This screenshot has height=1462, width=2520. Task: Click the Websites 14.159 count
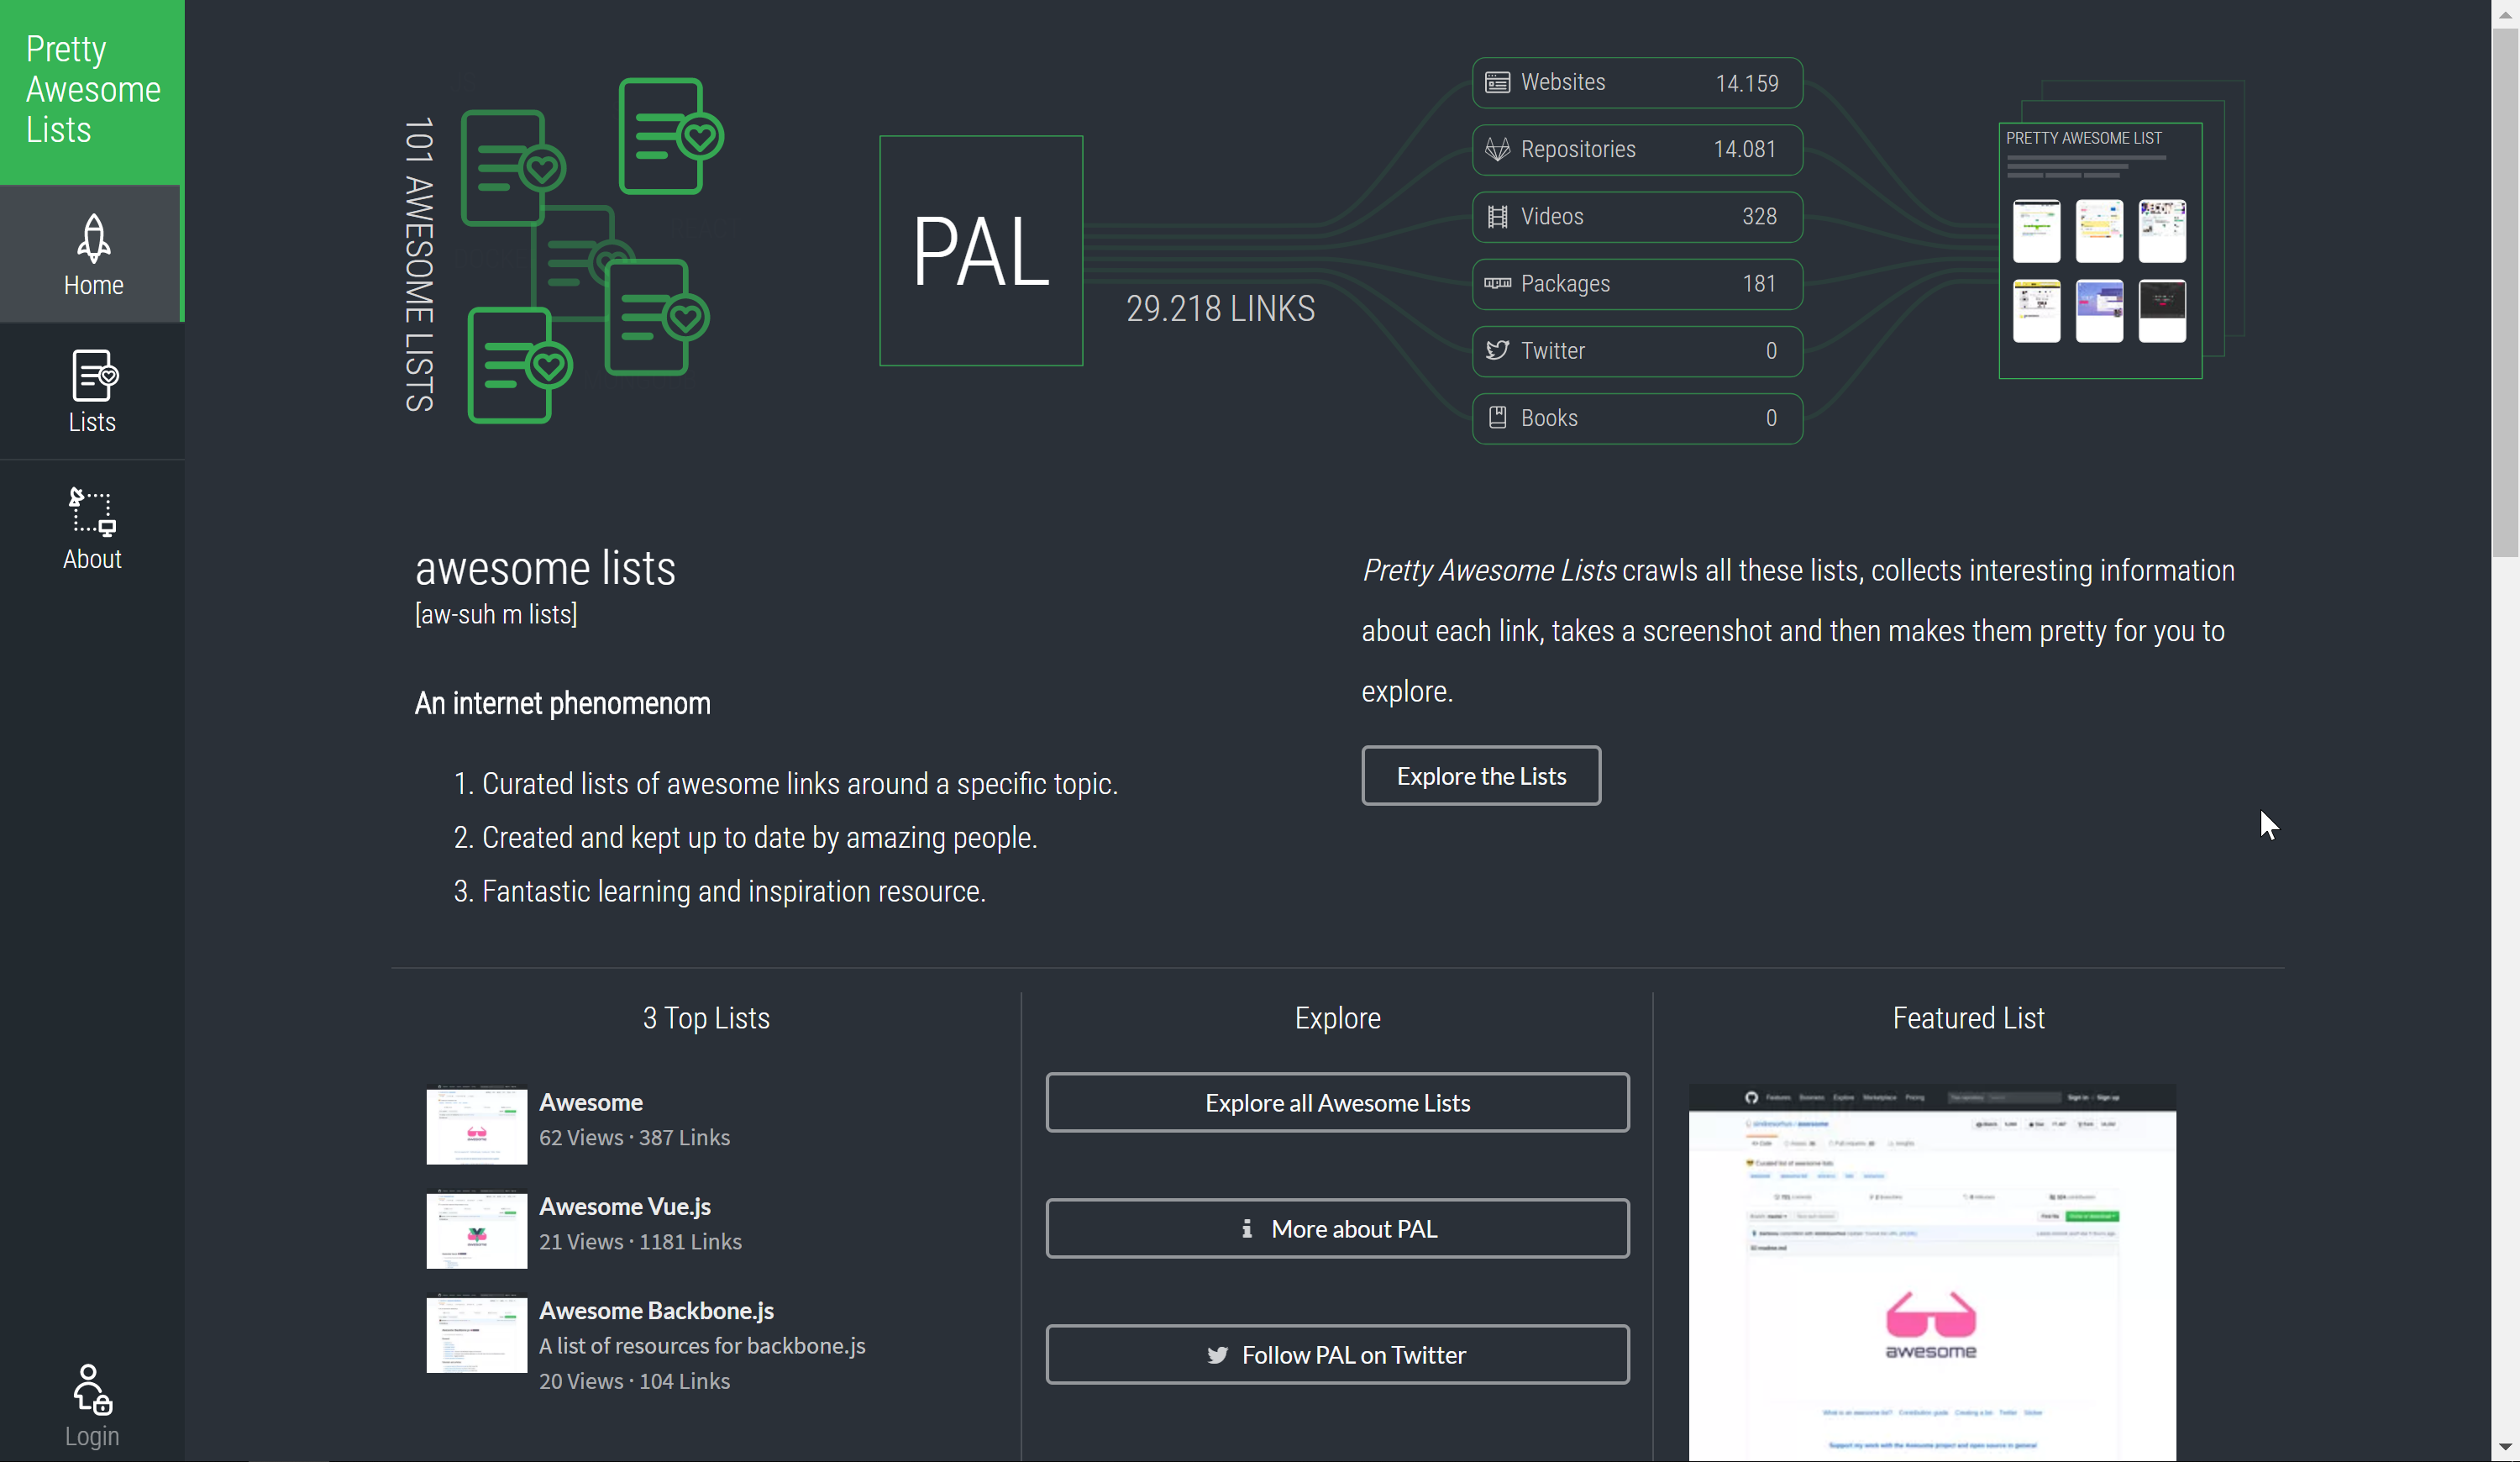tap(1746, 83)
